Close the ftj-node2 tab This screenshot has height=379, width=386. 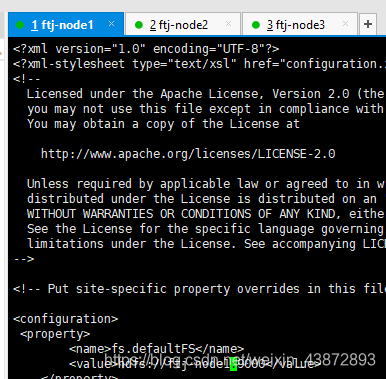[x=228, y=24]
